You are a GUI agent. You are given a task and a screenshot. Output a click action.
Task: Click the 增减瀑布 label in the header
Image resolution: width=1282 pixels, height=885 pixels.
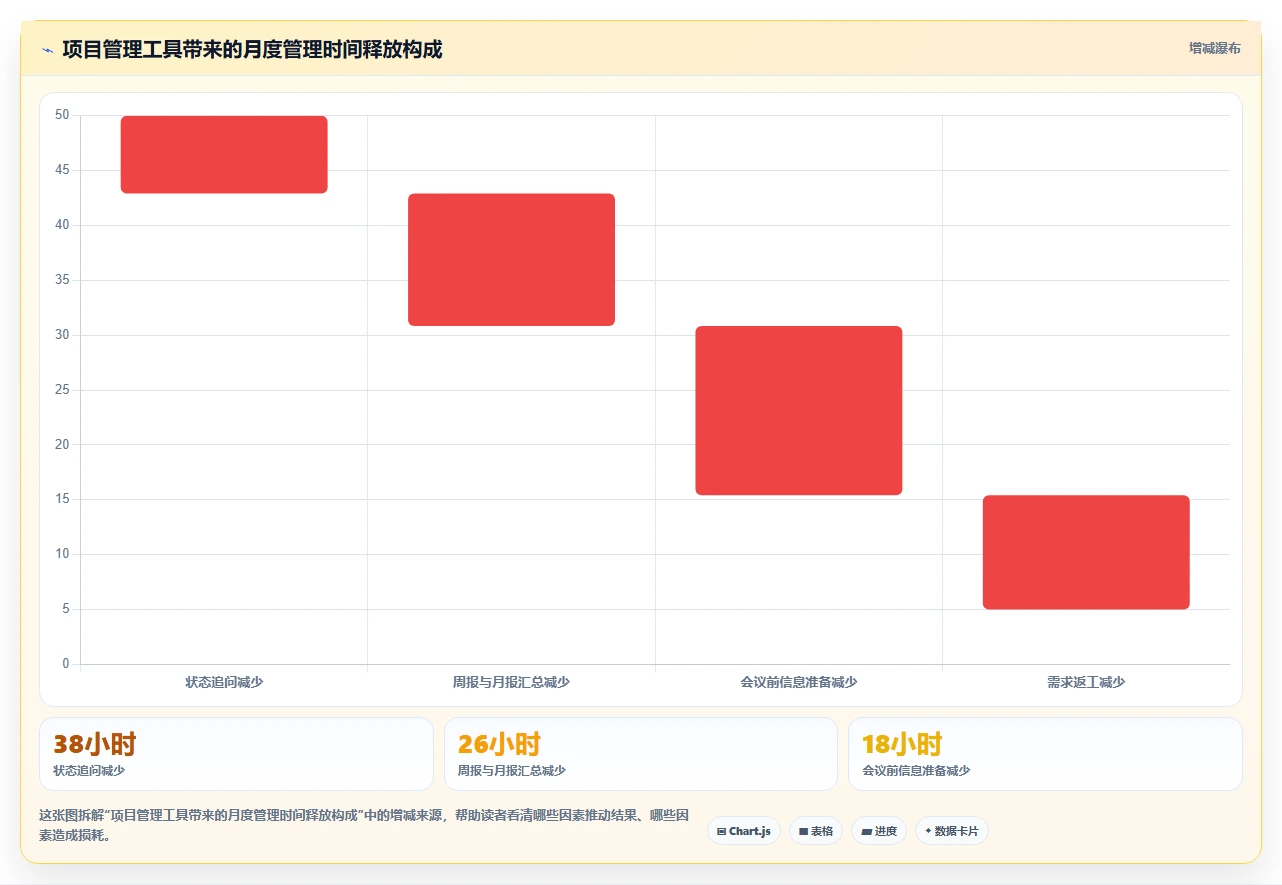(1214, 48)
